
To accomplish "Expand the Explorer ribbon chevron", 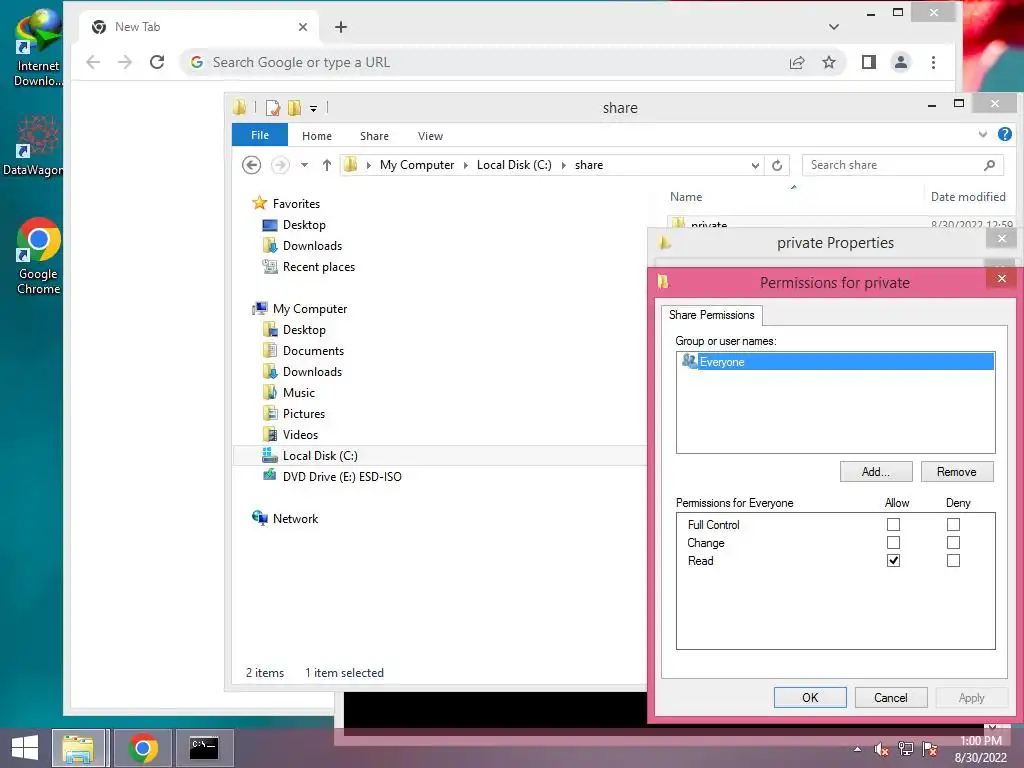I will click(983, 135).
